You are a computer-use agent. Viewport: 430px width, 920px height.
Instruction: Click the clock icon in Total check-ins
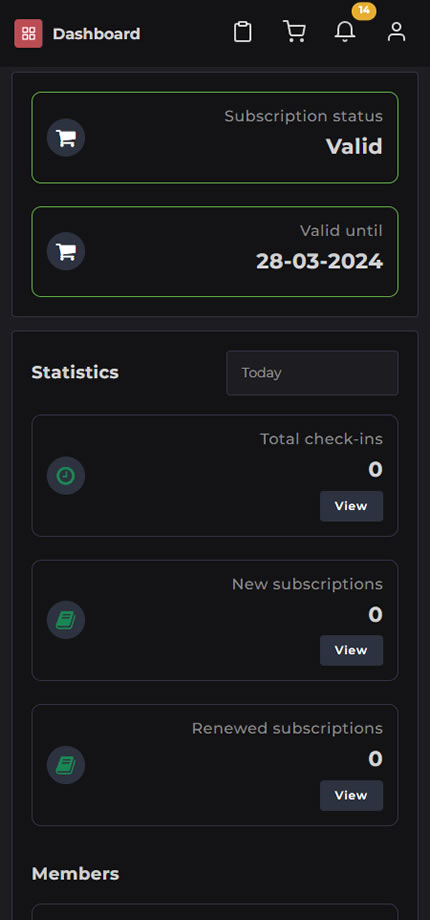[66, 476]
